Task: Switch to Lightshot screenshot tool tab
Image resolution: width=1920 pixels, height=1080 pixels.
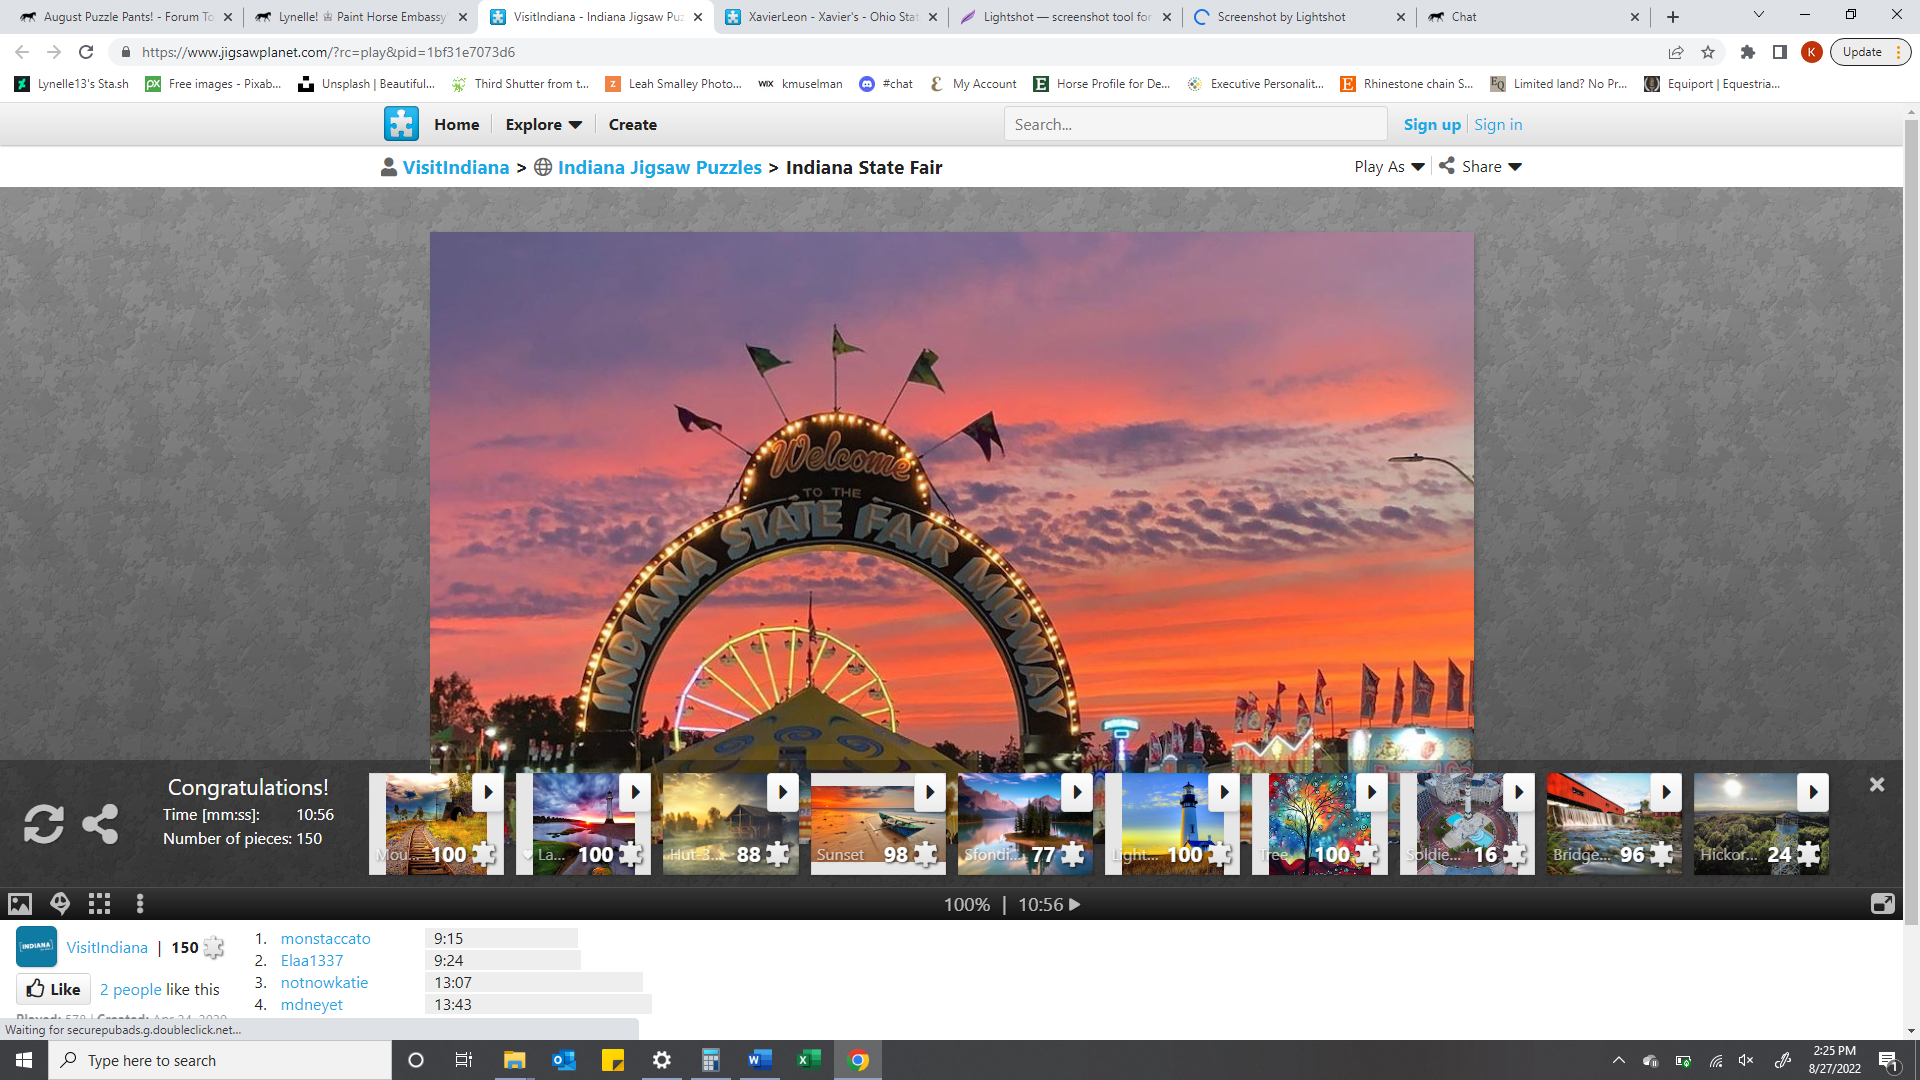Action: click(x=1066, y=17)
